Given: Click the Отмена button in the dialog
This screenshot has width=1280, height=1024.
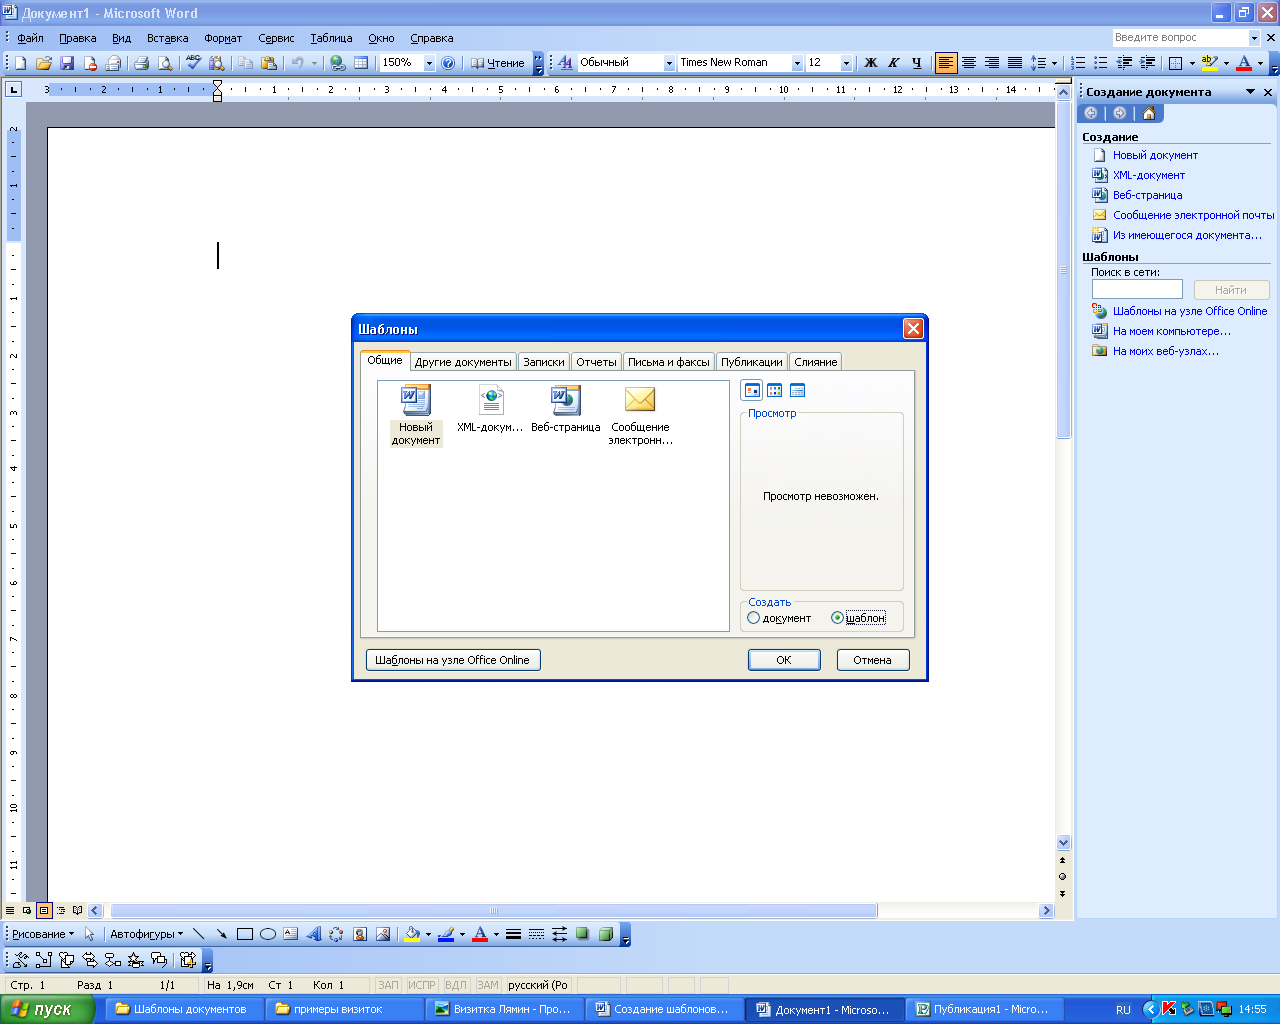Looking at the screenshot, I should click(x=872, y=660).
